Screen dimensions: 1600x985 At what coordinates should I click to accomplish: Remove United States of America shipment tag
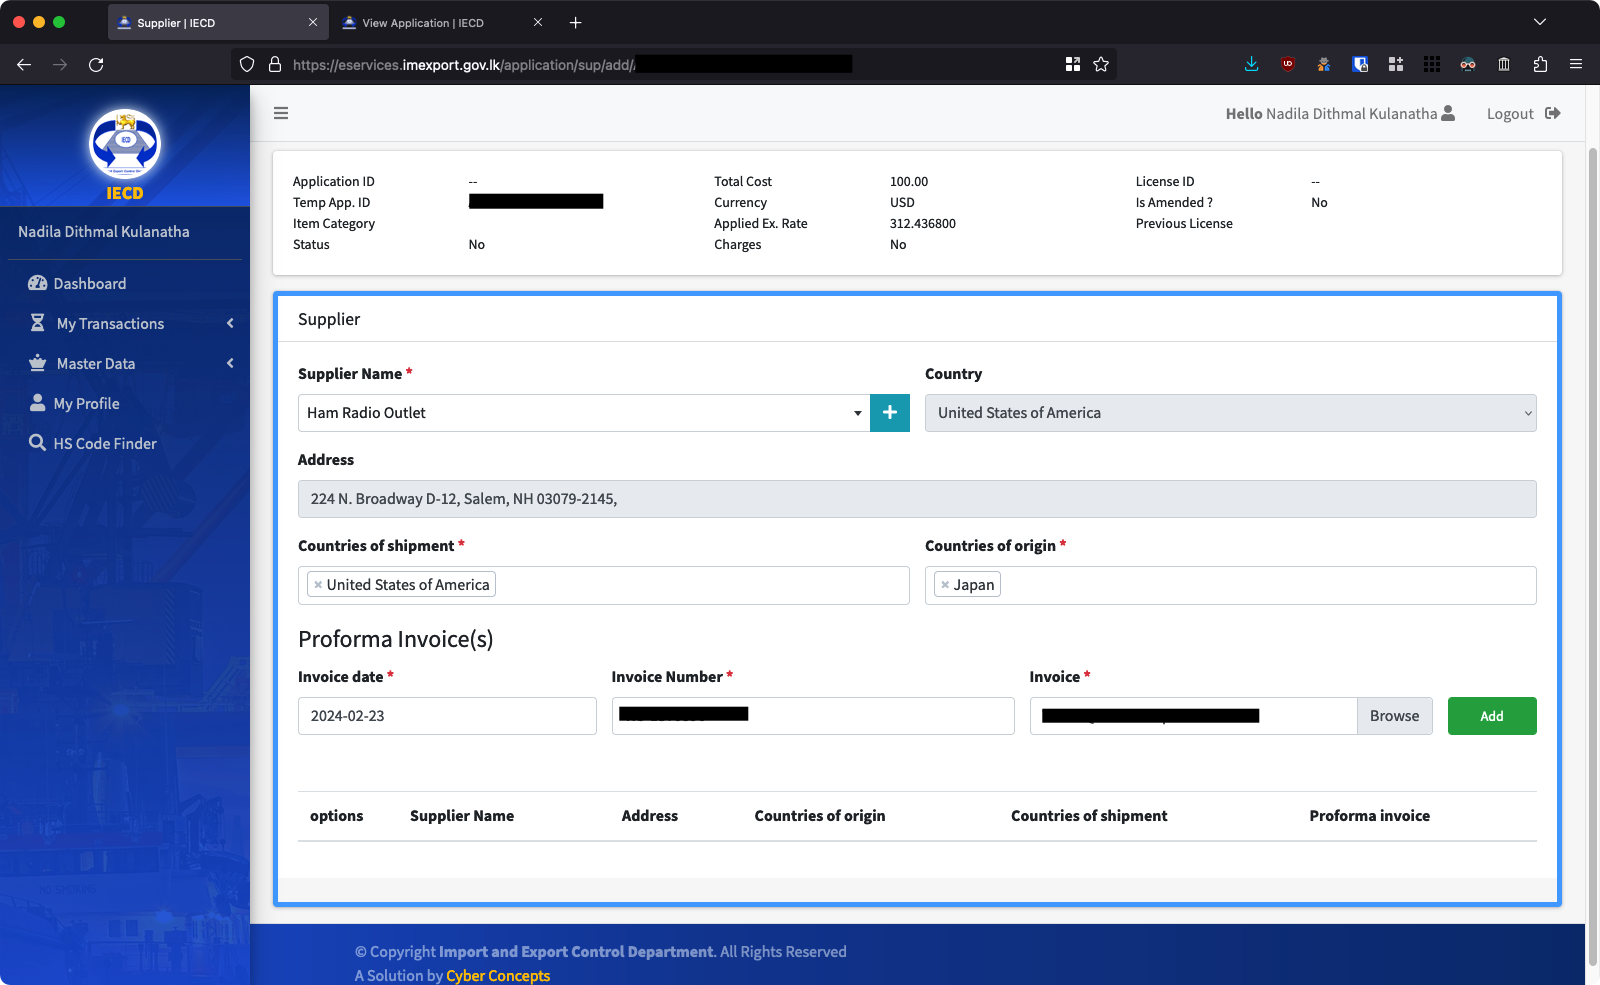coord(318,585)
